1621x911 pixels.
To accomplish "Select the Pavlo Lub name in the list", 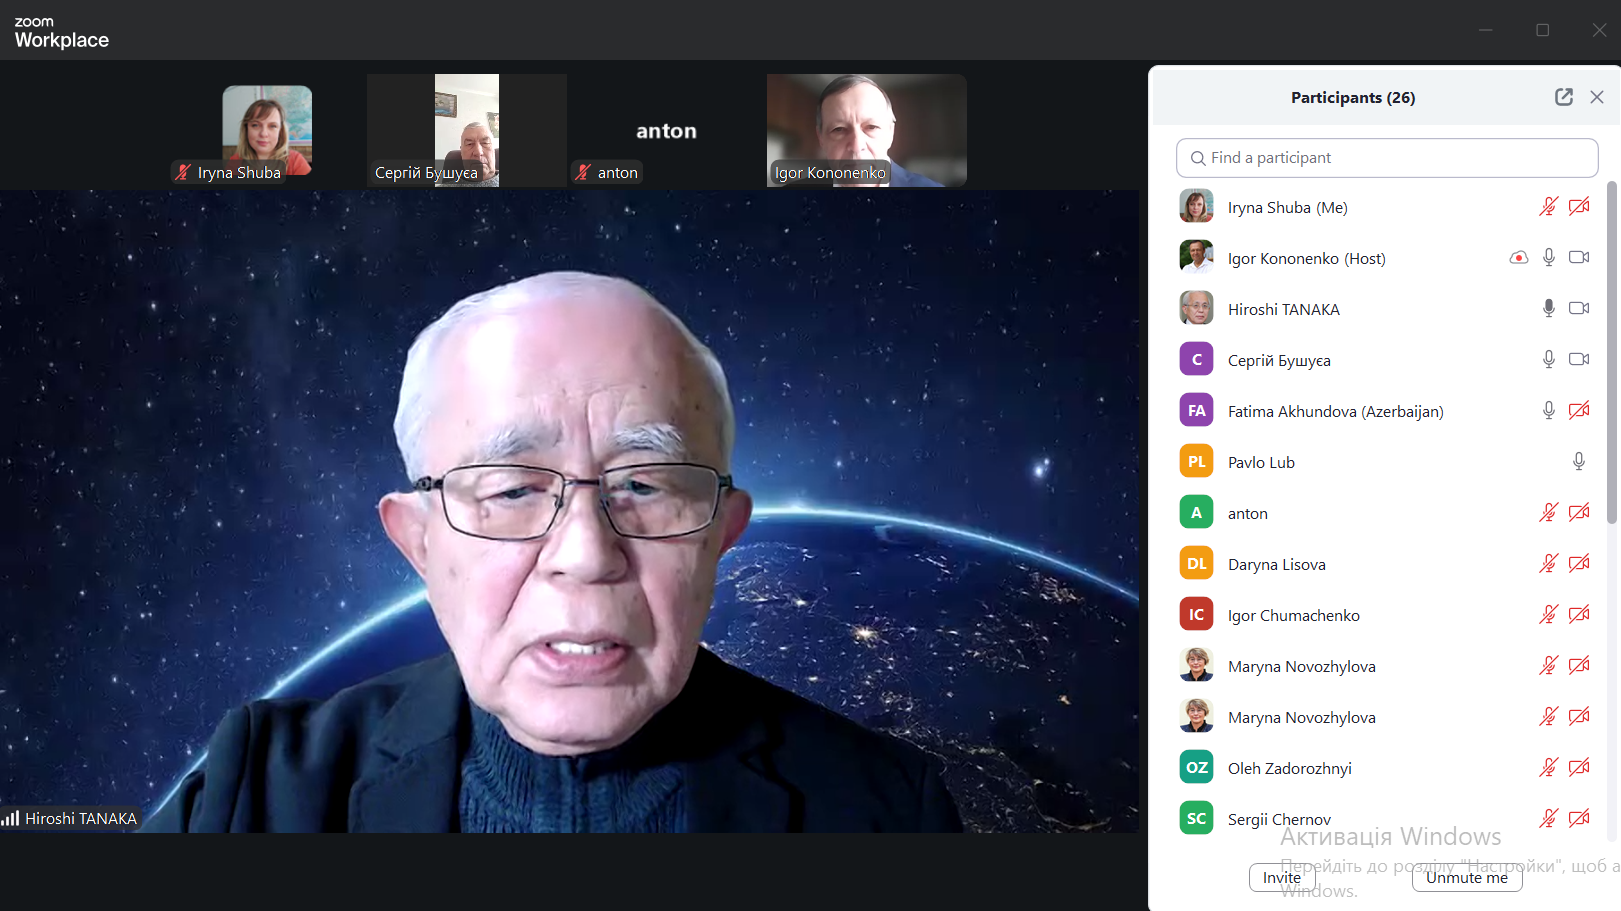I will pyautogui.click(x=1261, y=462).
